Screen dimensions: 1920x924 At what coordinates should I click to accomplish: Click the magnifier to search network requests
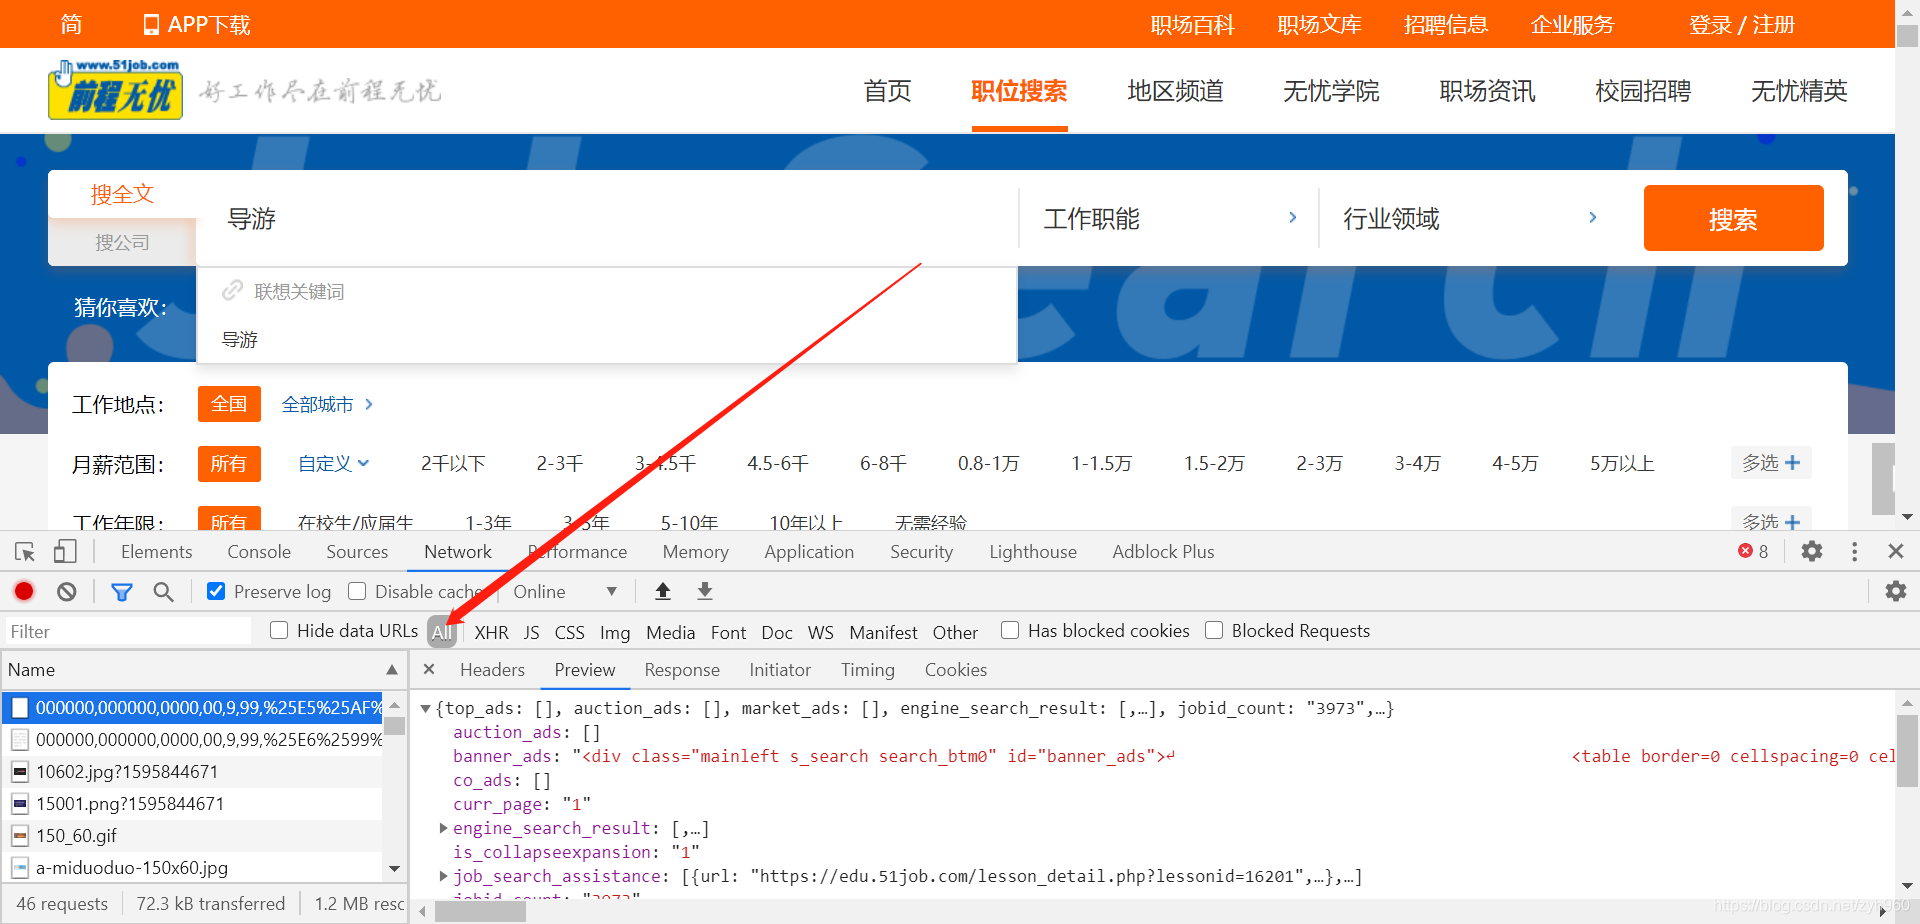click(x=164, y=591)
